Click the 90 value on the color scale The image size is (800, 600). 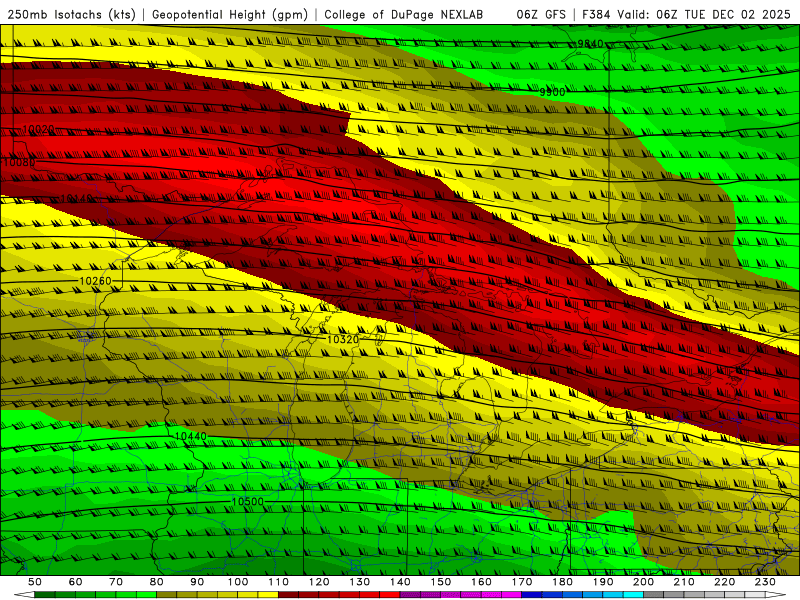tap(197, 582)
